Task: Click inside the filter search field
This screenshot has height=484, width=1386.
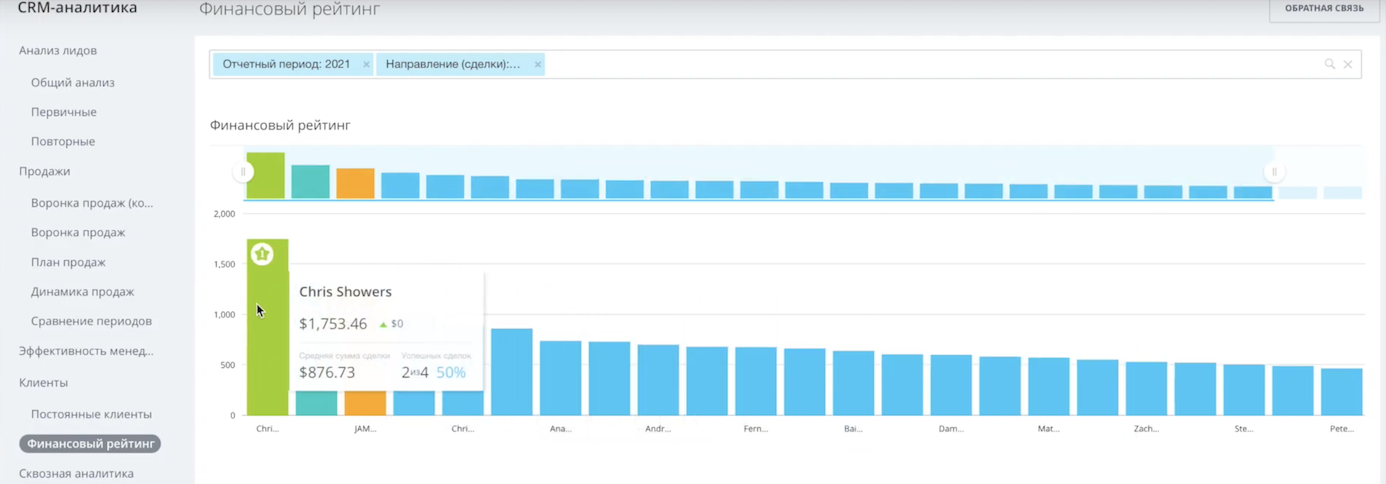Action: (932, 64)
